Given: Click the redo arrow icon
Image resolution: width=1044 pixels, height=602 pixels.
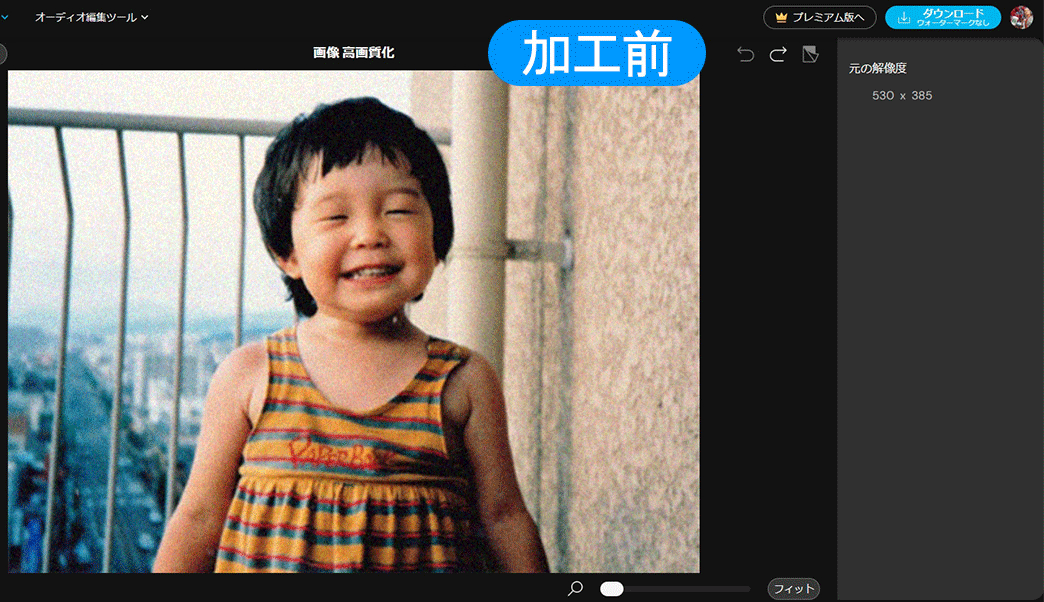Looking at the screenshot, I should [777, 54].
